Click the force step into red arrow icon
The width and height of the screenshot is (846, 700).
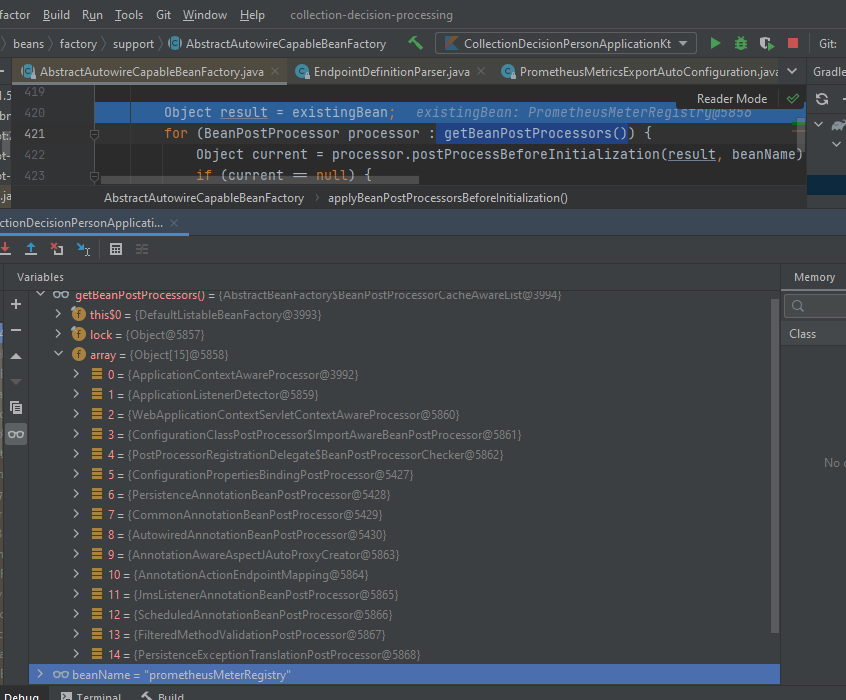tap(5, 249)
